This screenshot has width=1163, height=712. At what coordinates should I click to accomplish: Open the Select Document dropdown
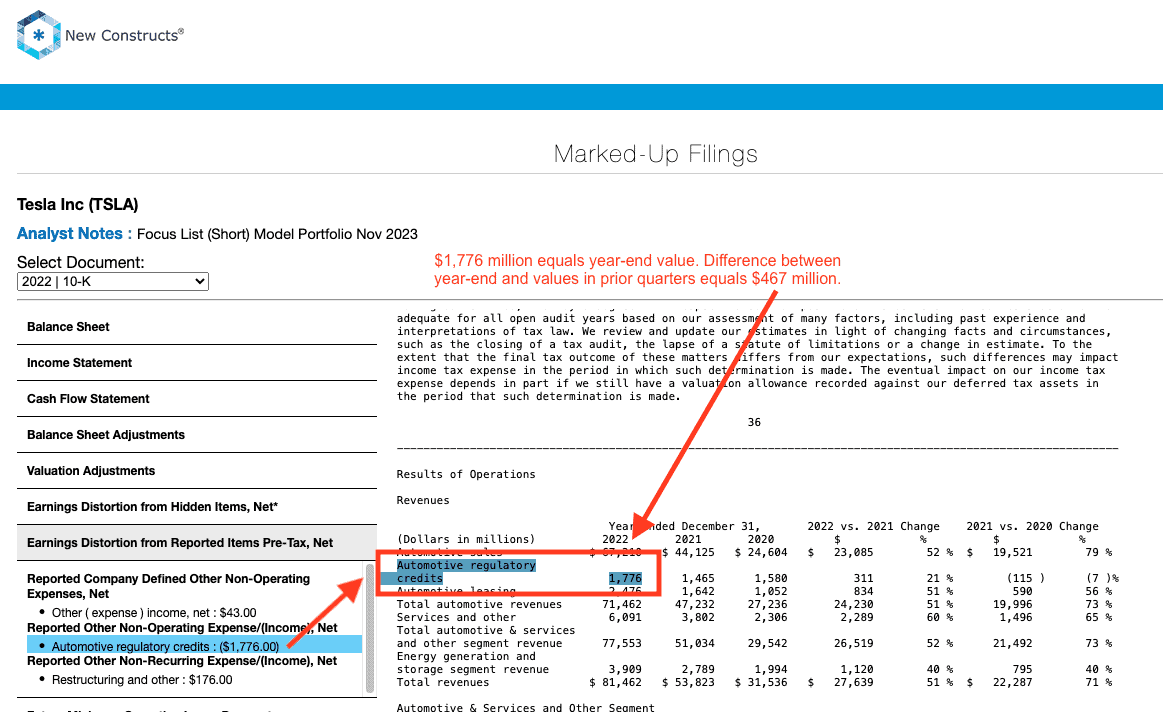tap(113, 282)
